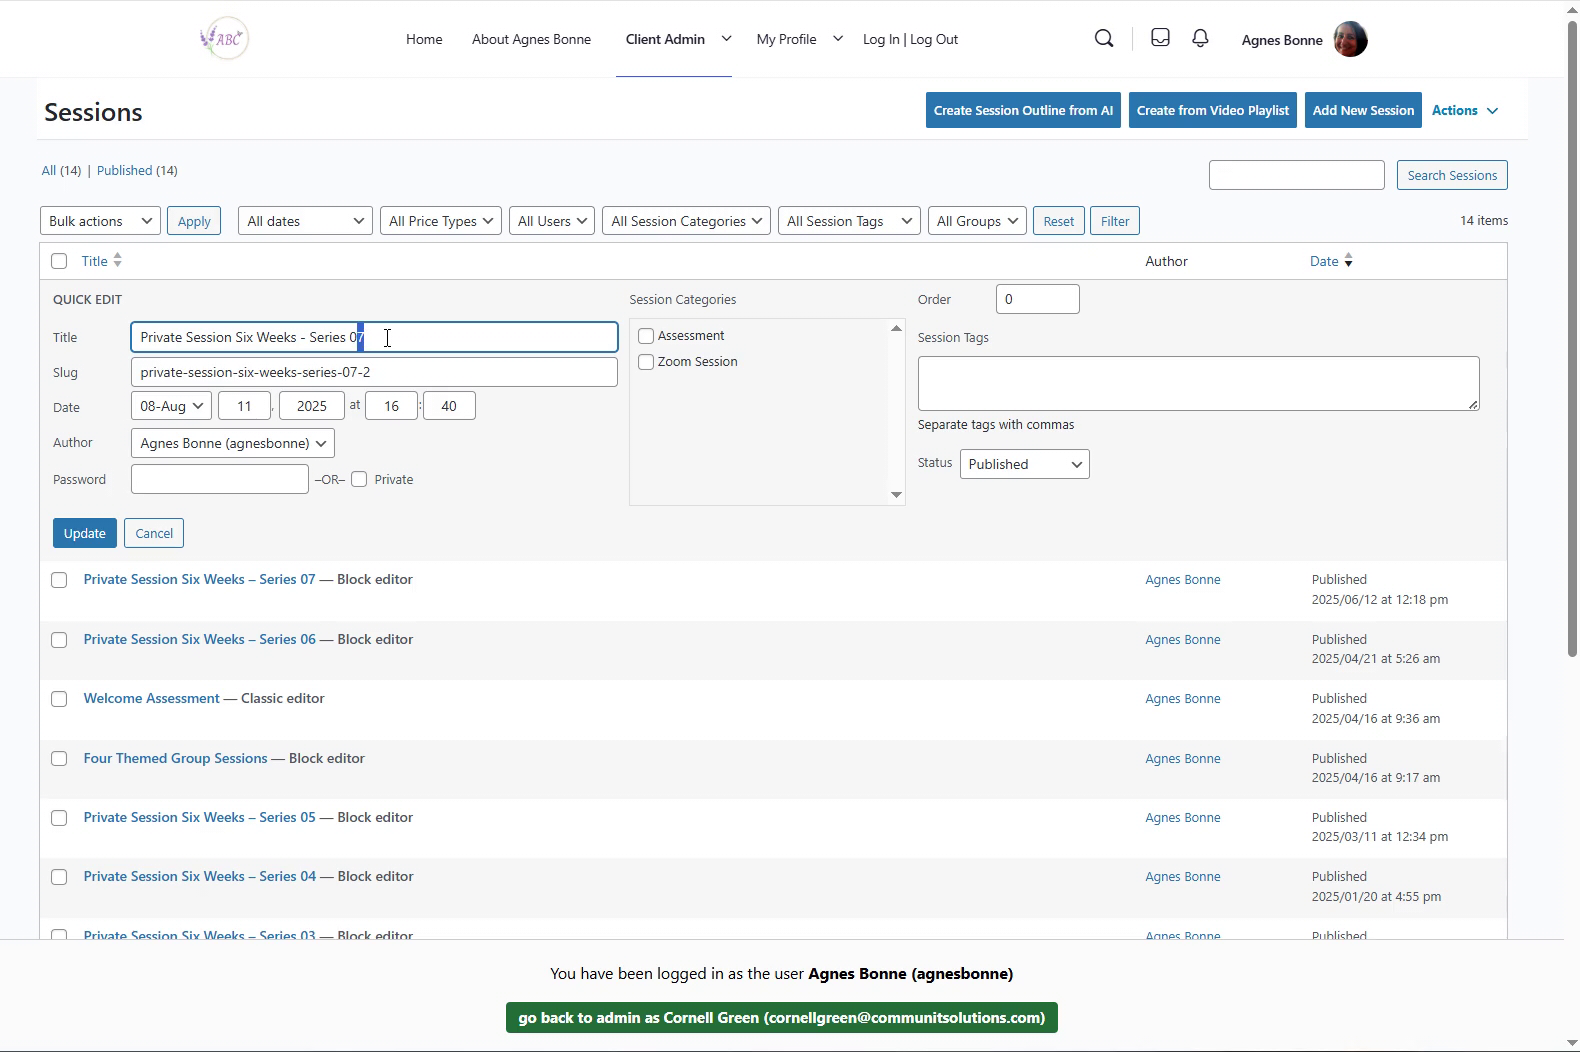This screenshot has height=1052, width=1580.
Task: Check the Assessment category checkbox
Action: click(646, 336)
